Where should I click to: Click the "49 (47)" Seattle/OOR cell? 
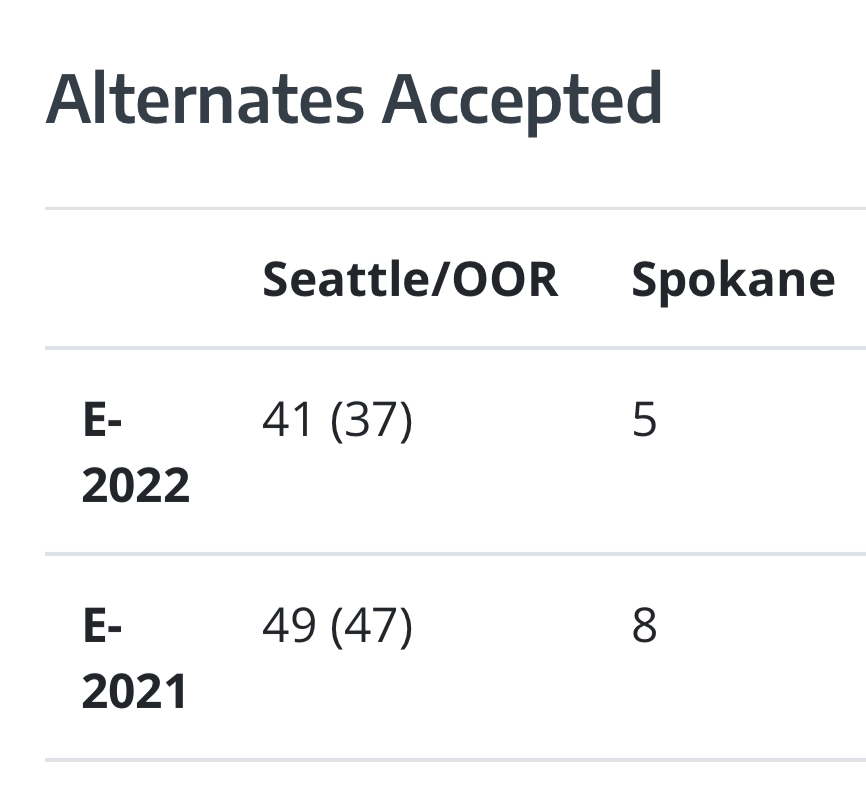337,626
